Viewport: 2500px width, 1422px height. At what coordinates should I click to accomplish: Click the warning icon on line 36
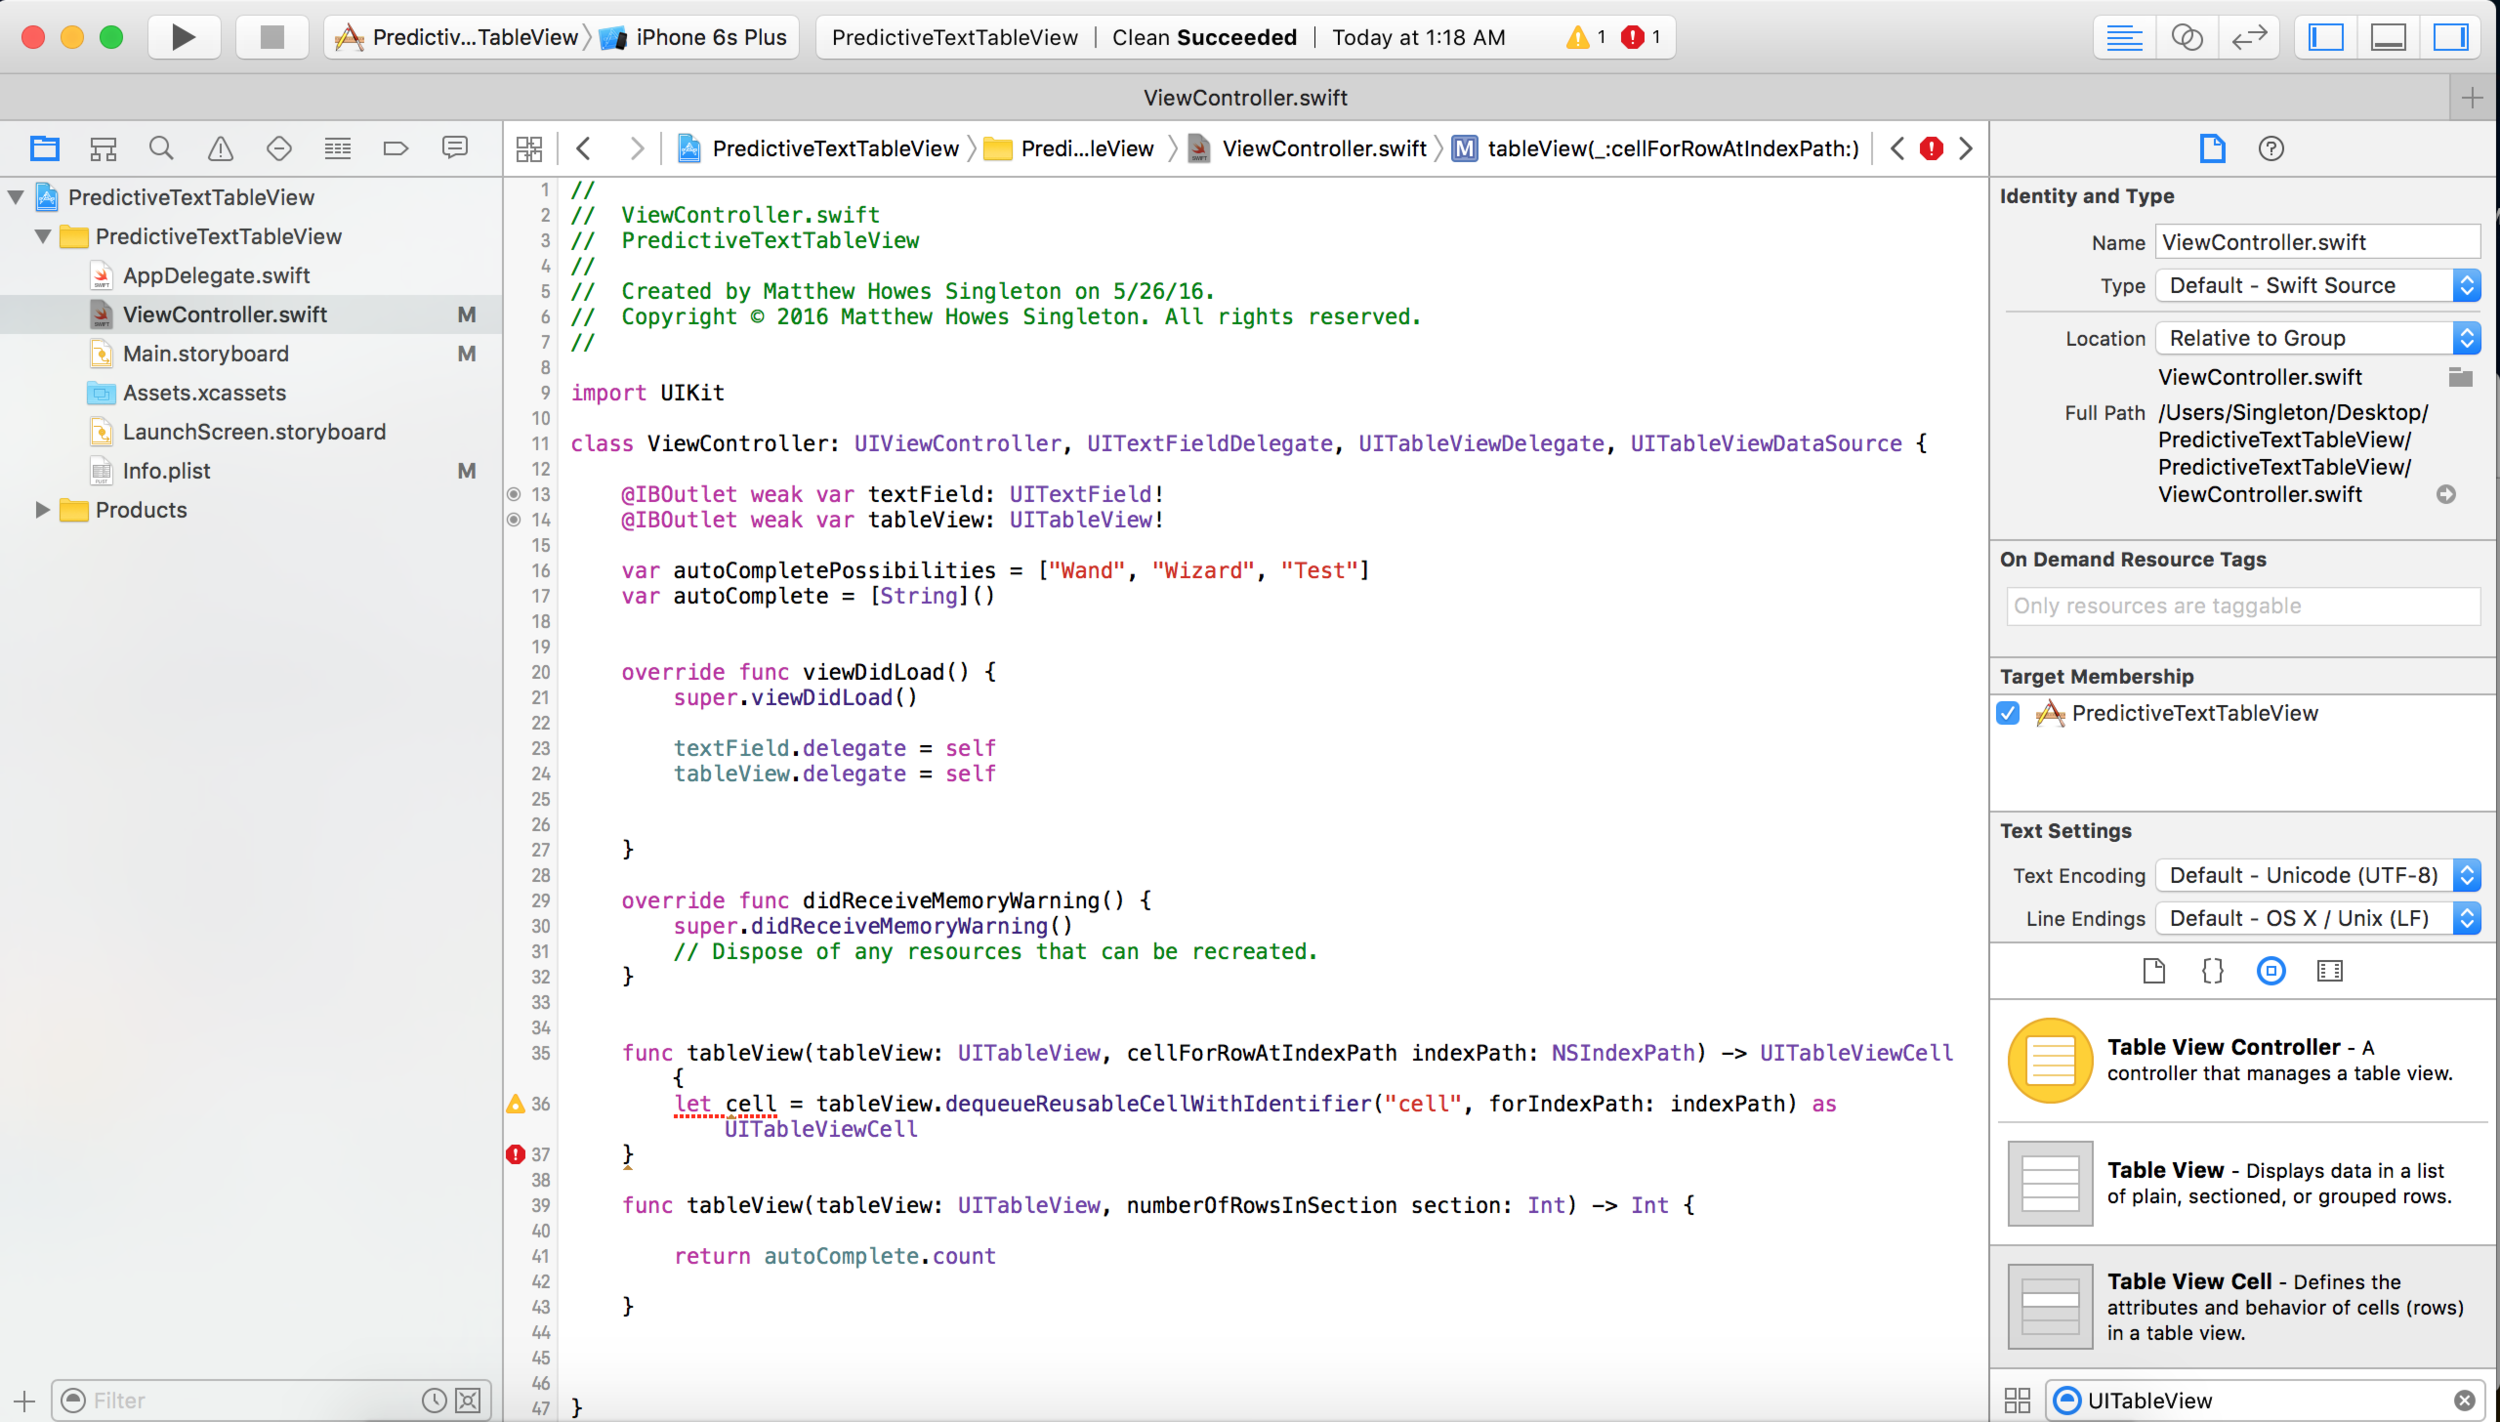click(515, 1103)
